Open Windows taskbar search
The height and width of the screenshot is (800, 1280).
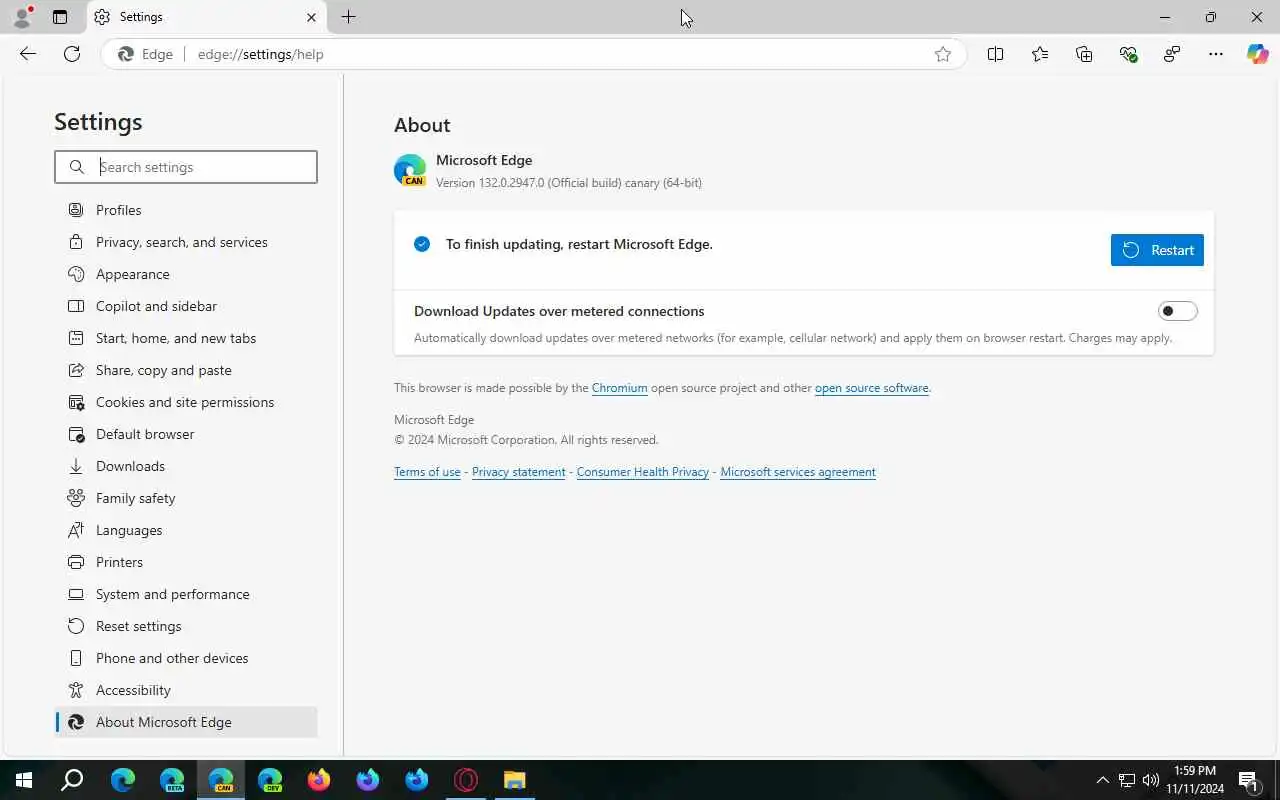pos(72,780)
